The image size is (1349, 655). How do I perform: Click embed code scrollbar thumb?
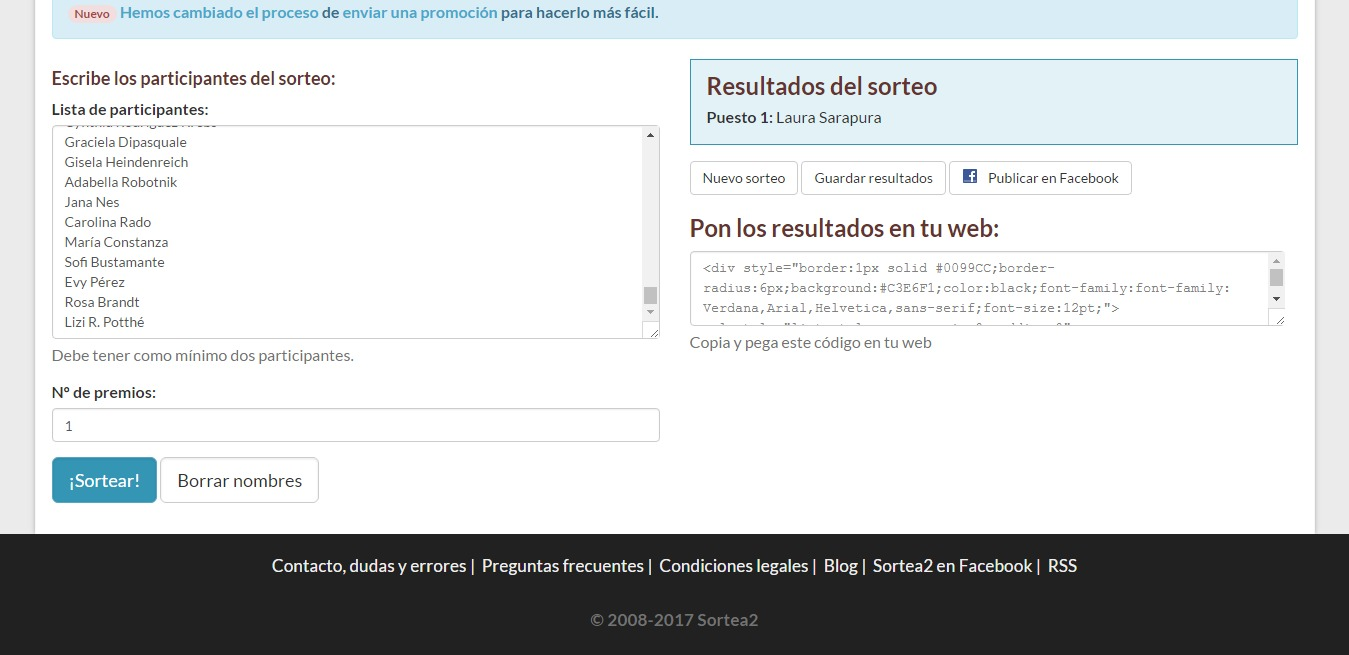[1276, 277]
